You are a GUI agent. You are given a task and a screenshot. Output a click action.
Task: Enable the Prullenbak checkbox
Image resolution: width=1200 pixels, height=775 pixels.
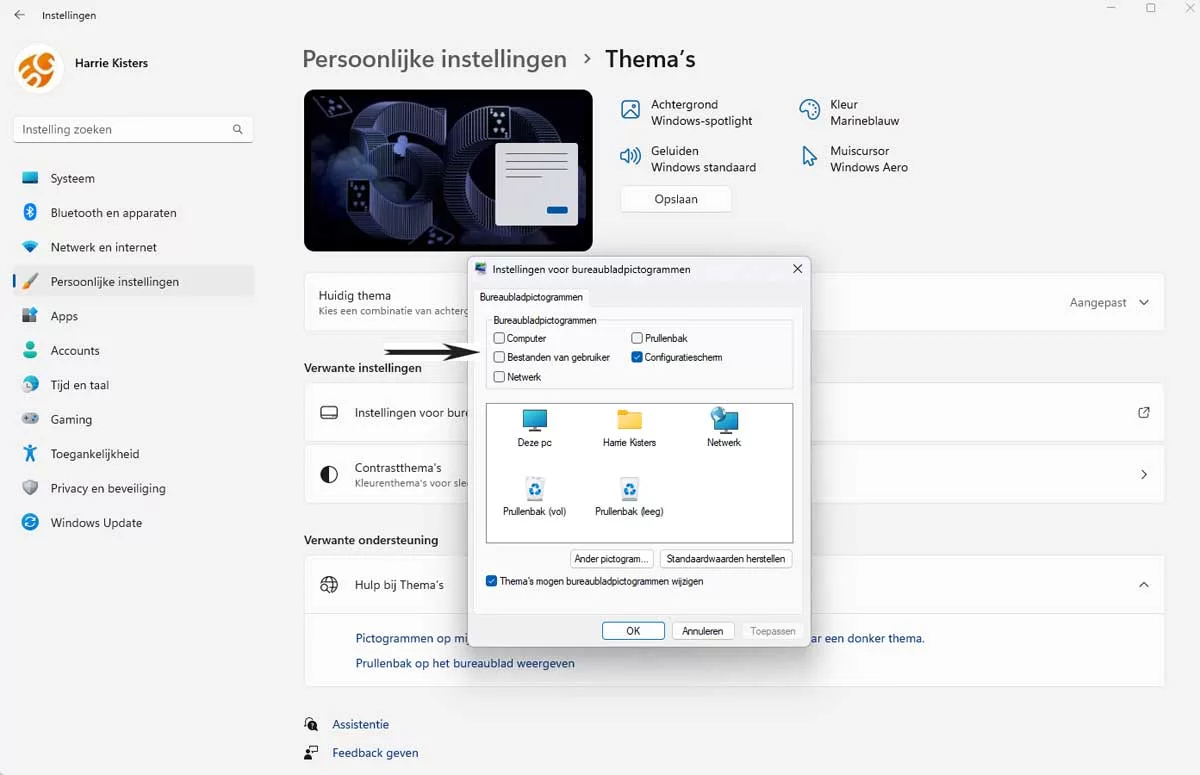(637, 339)
